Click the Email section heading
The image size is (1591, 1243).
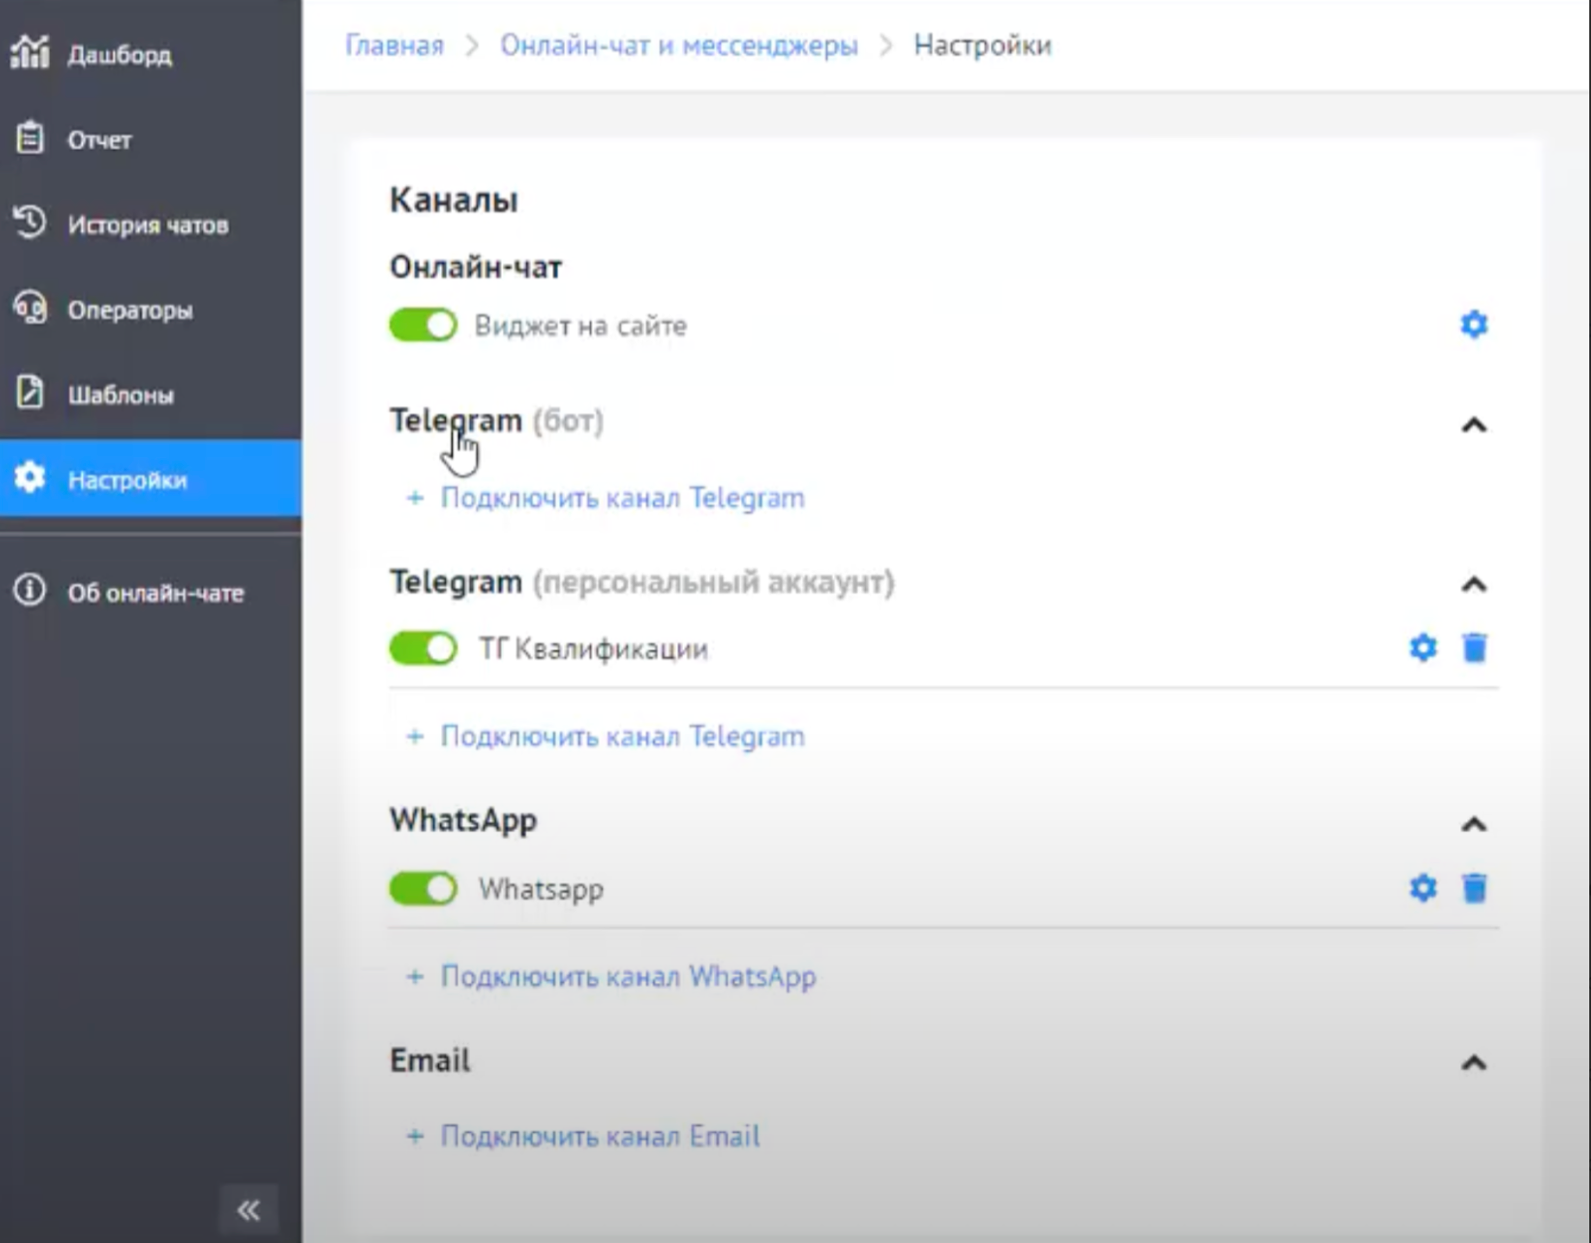(430, 1060)
